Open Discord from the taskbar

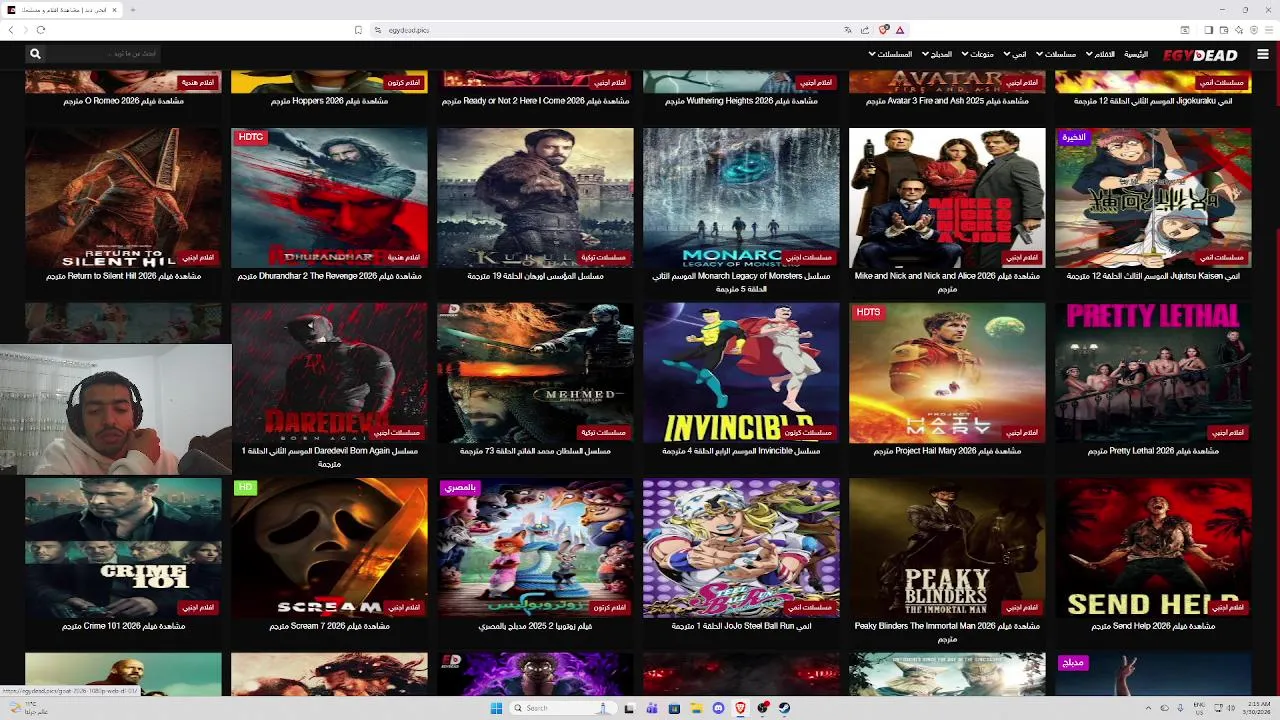point(718,708)
